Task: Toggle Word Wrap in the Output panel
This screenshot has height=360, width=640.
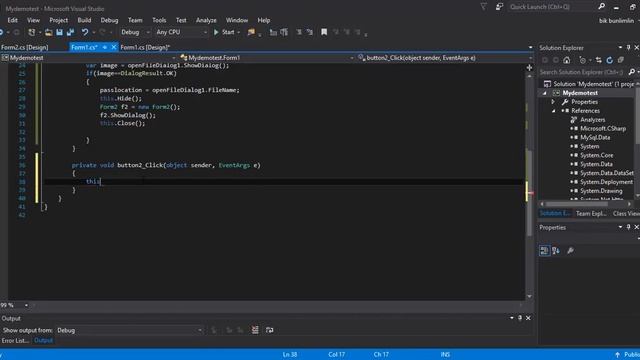Action: (x=269, y=330)
